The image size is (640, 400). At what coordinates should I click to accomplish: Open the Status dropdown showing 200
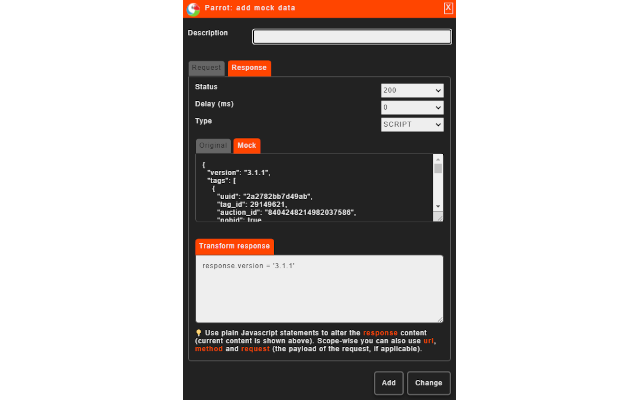tap(412, 91)
